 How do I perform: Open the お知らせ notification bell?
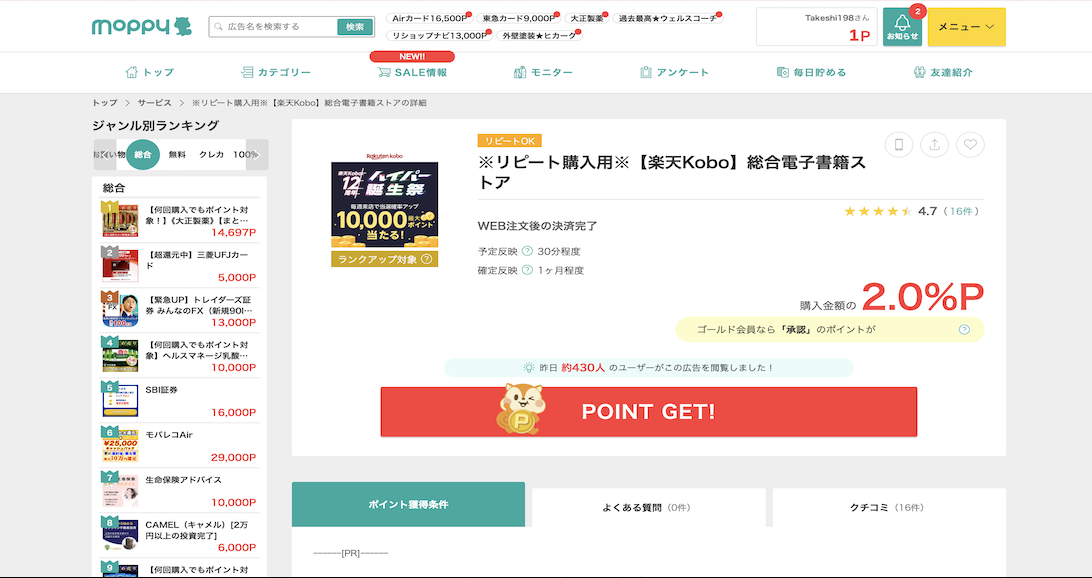pos(902,27)
